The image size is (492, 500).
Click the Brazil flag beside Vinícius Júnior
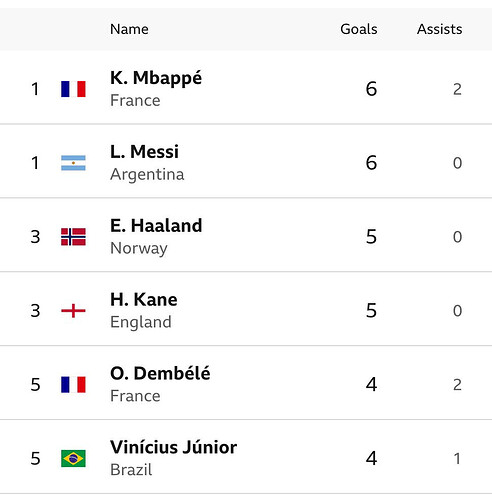pos(73,458)
